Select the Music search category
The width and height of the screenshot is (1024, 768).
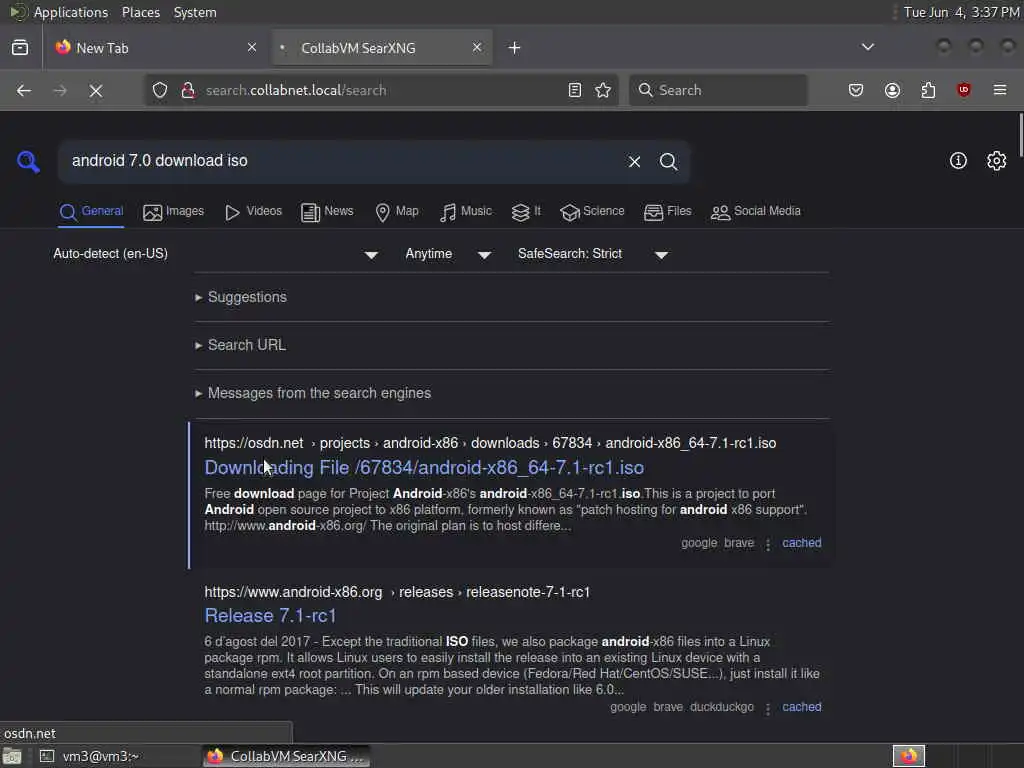tap(466, 212)
